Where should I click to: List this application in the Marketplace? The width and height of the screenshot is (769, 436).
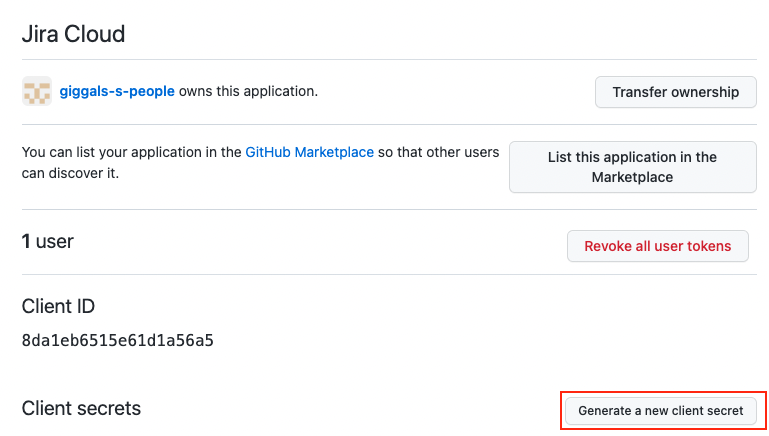click(633, 167)
